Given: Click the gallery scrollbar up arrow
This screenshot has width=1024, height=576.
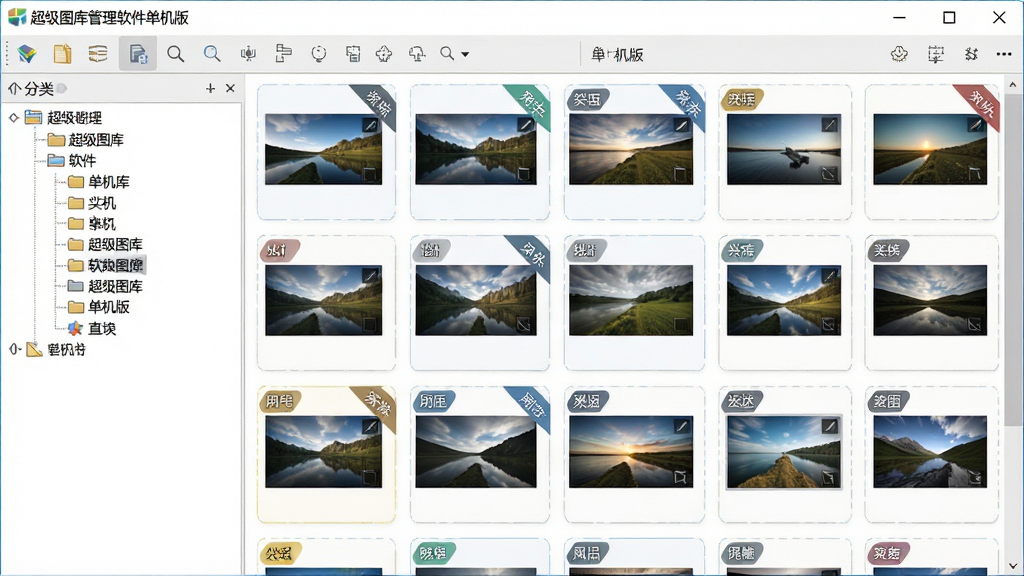Looking at the screenshot, I should [x=1013, y=85].
